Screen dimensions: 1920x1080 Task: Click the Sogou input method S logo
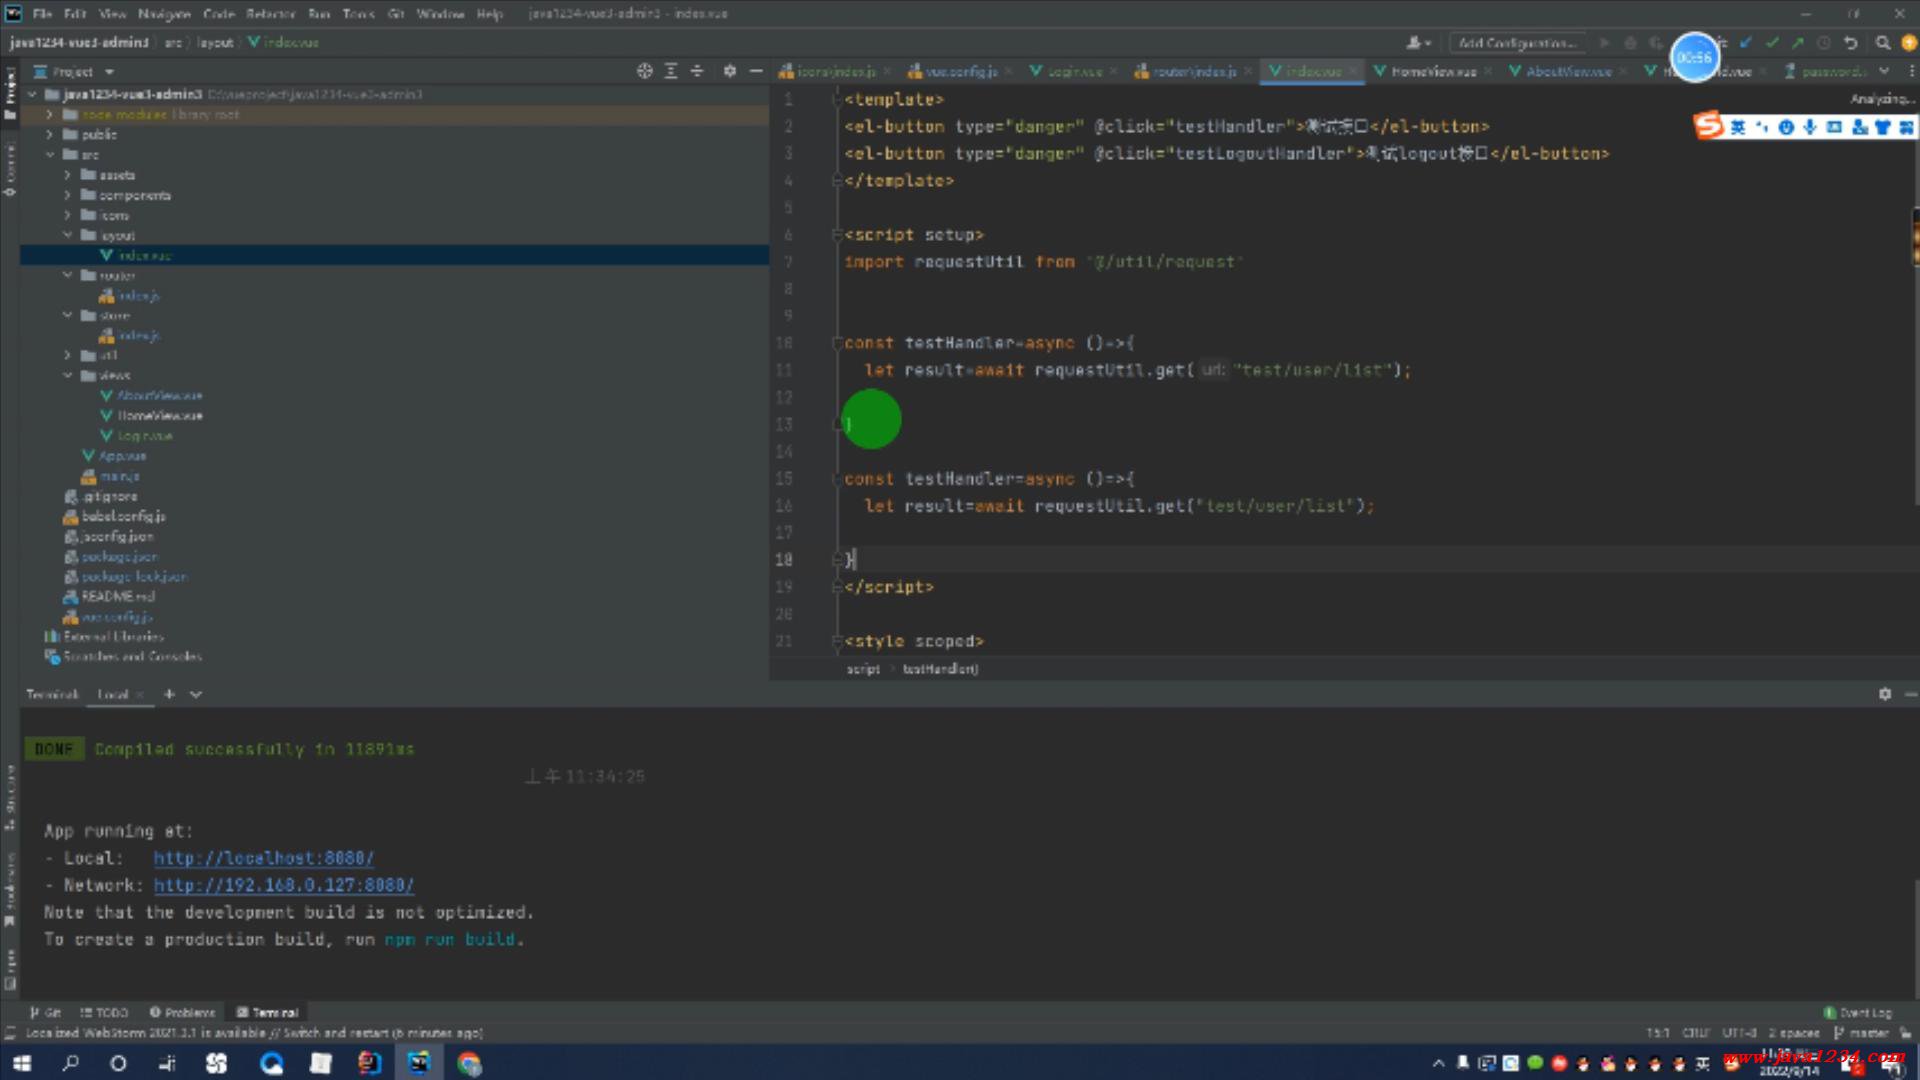coord(1708,126)
